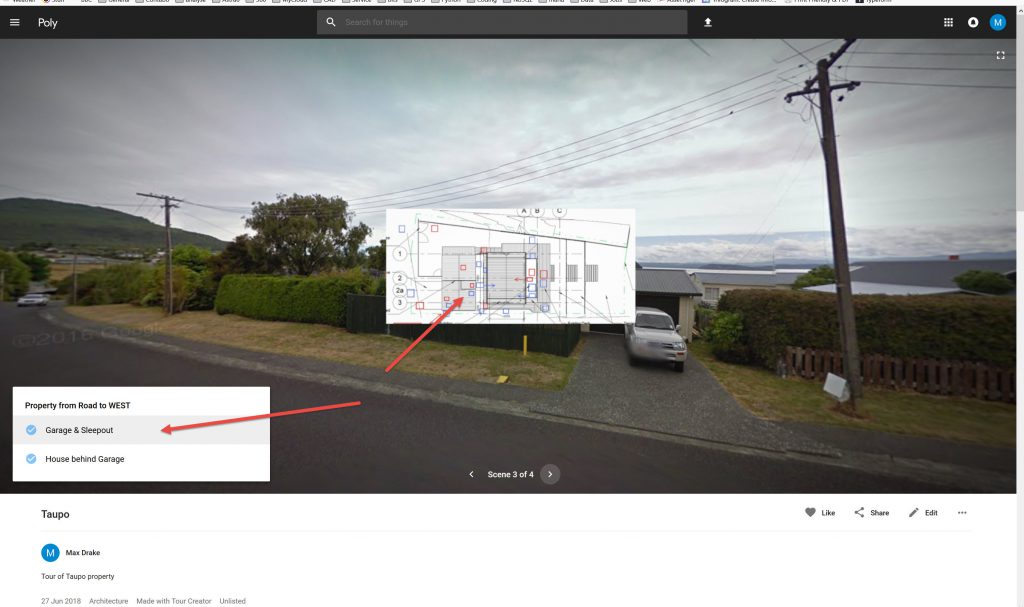This screenshot has height=607, width=1024.
Task: Open the notifications bell icon
Action: point(973,22)
